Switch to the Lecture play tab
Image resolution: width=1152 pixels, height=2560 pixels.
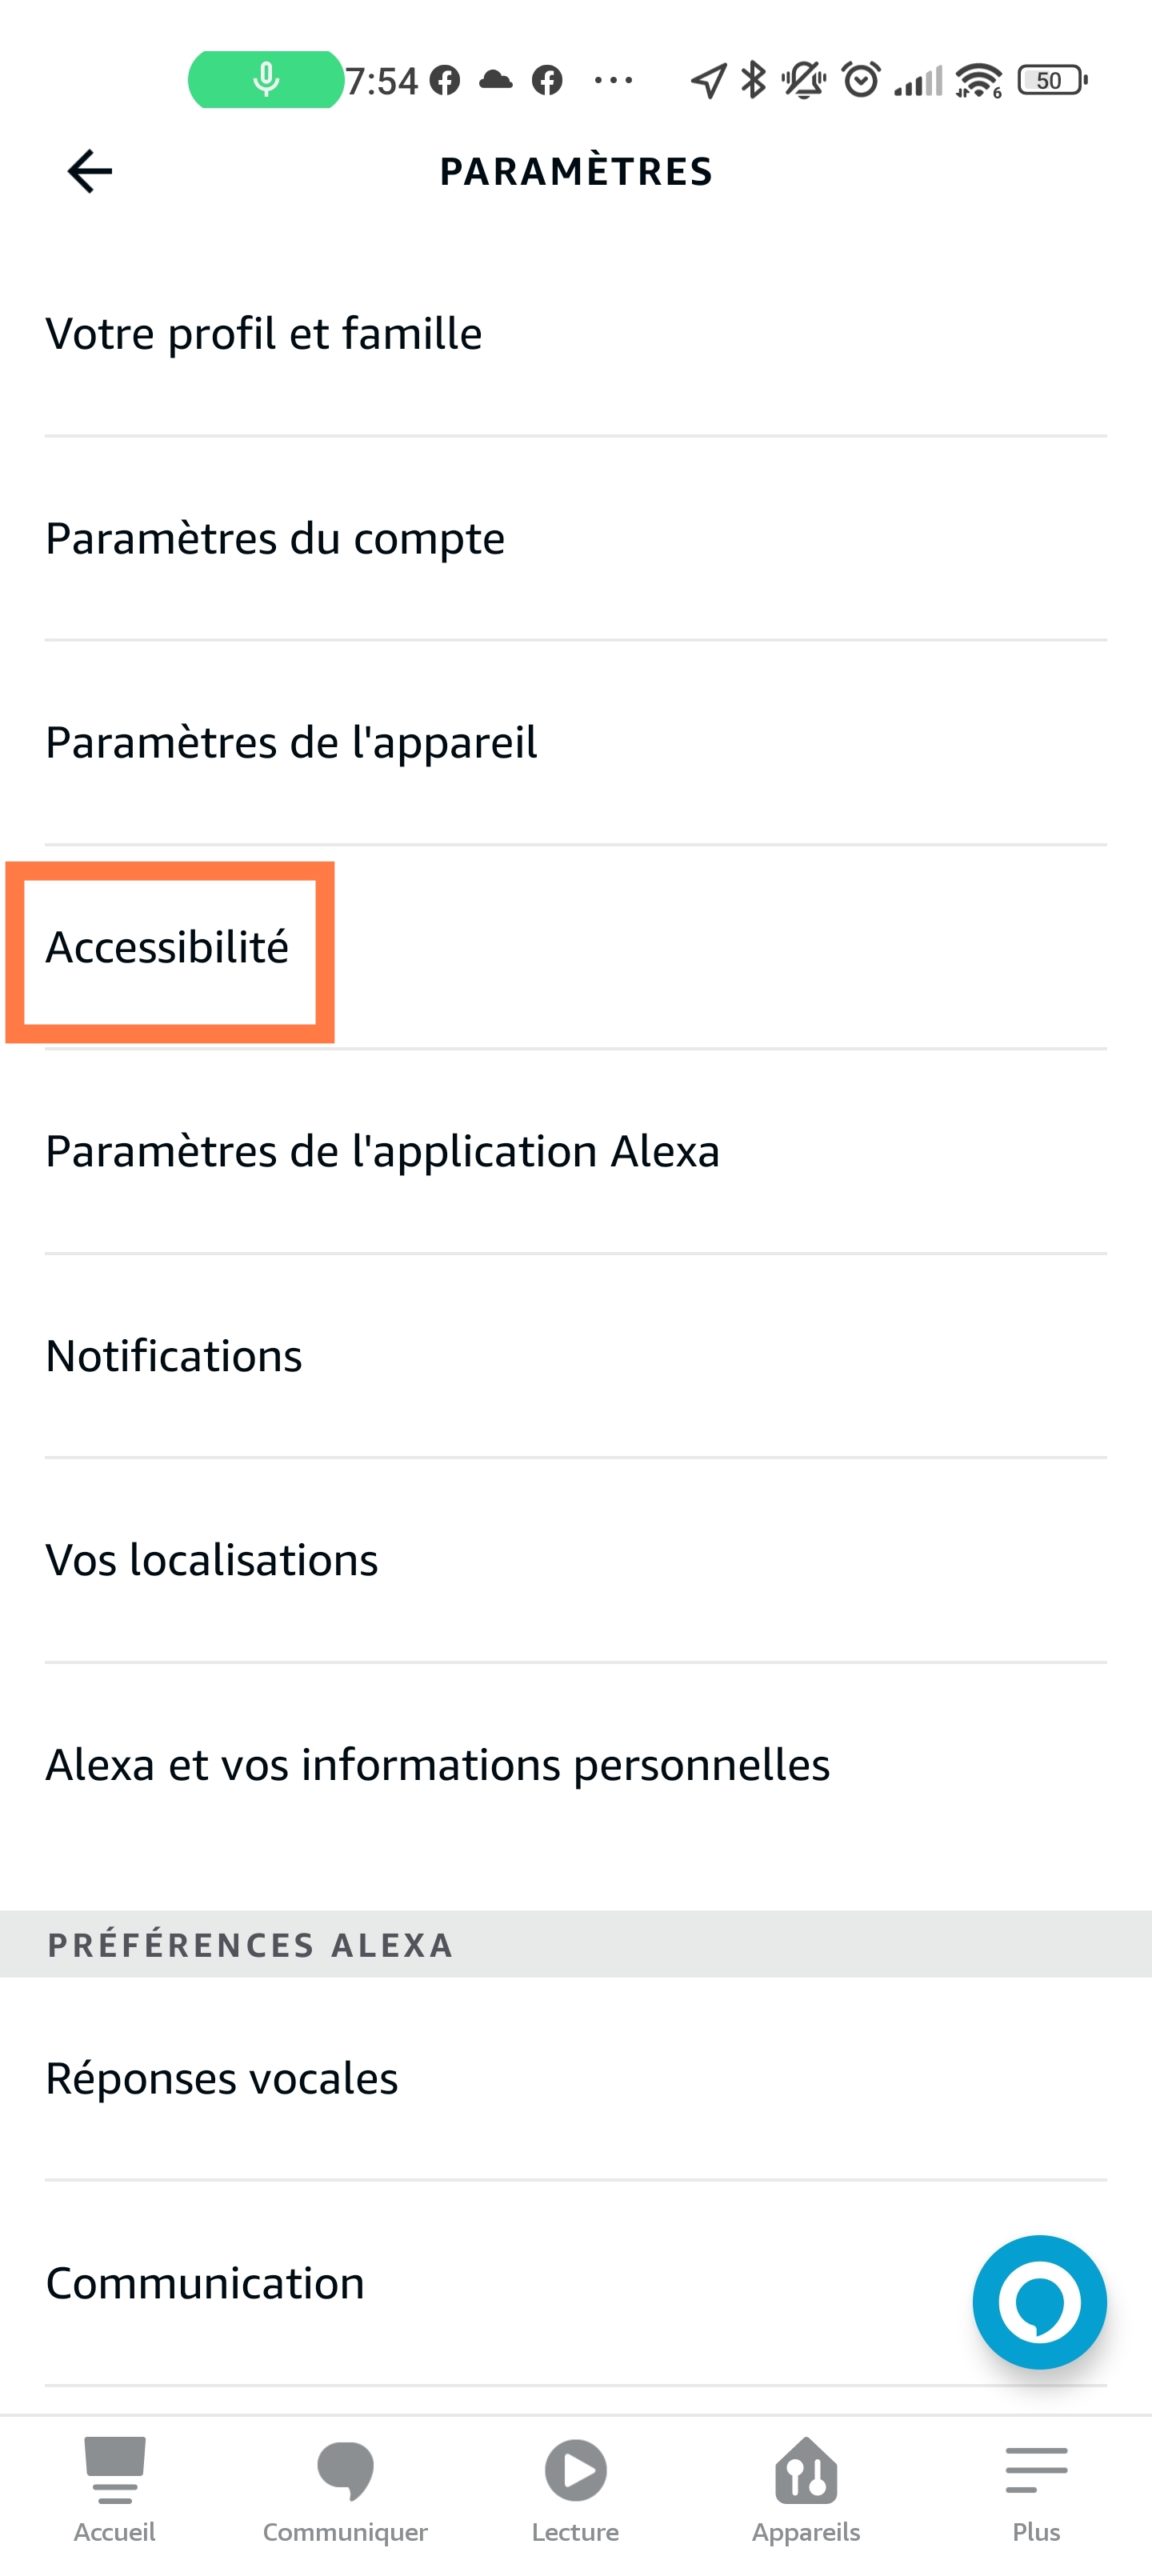click(575, 2489)
